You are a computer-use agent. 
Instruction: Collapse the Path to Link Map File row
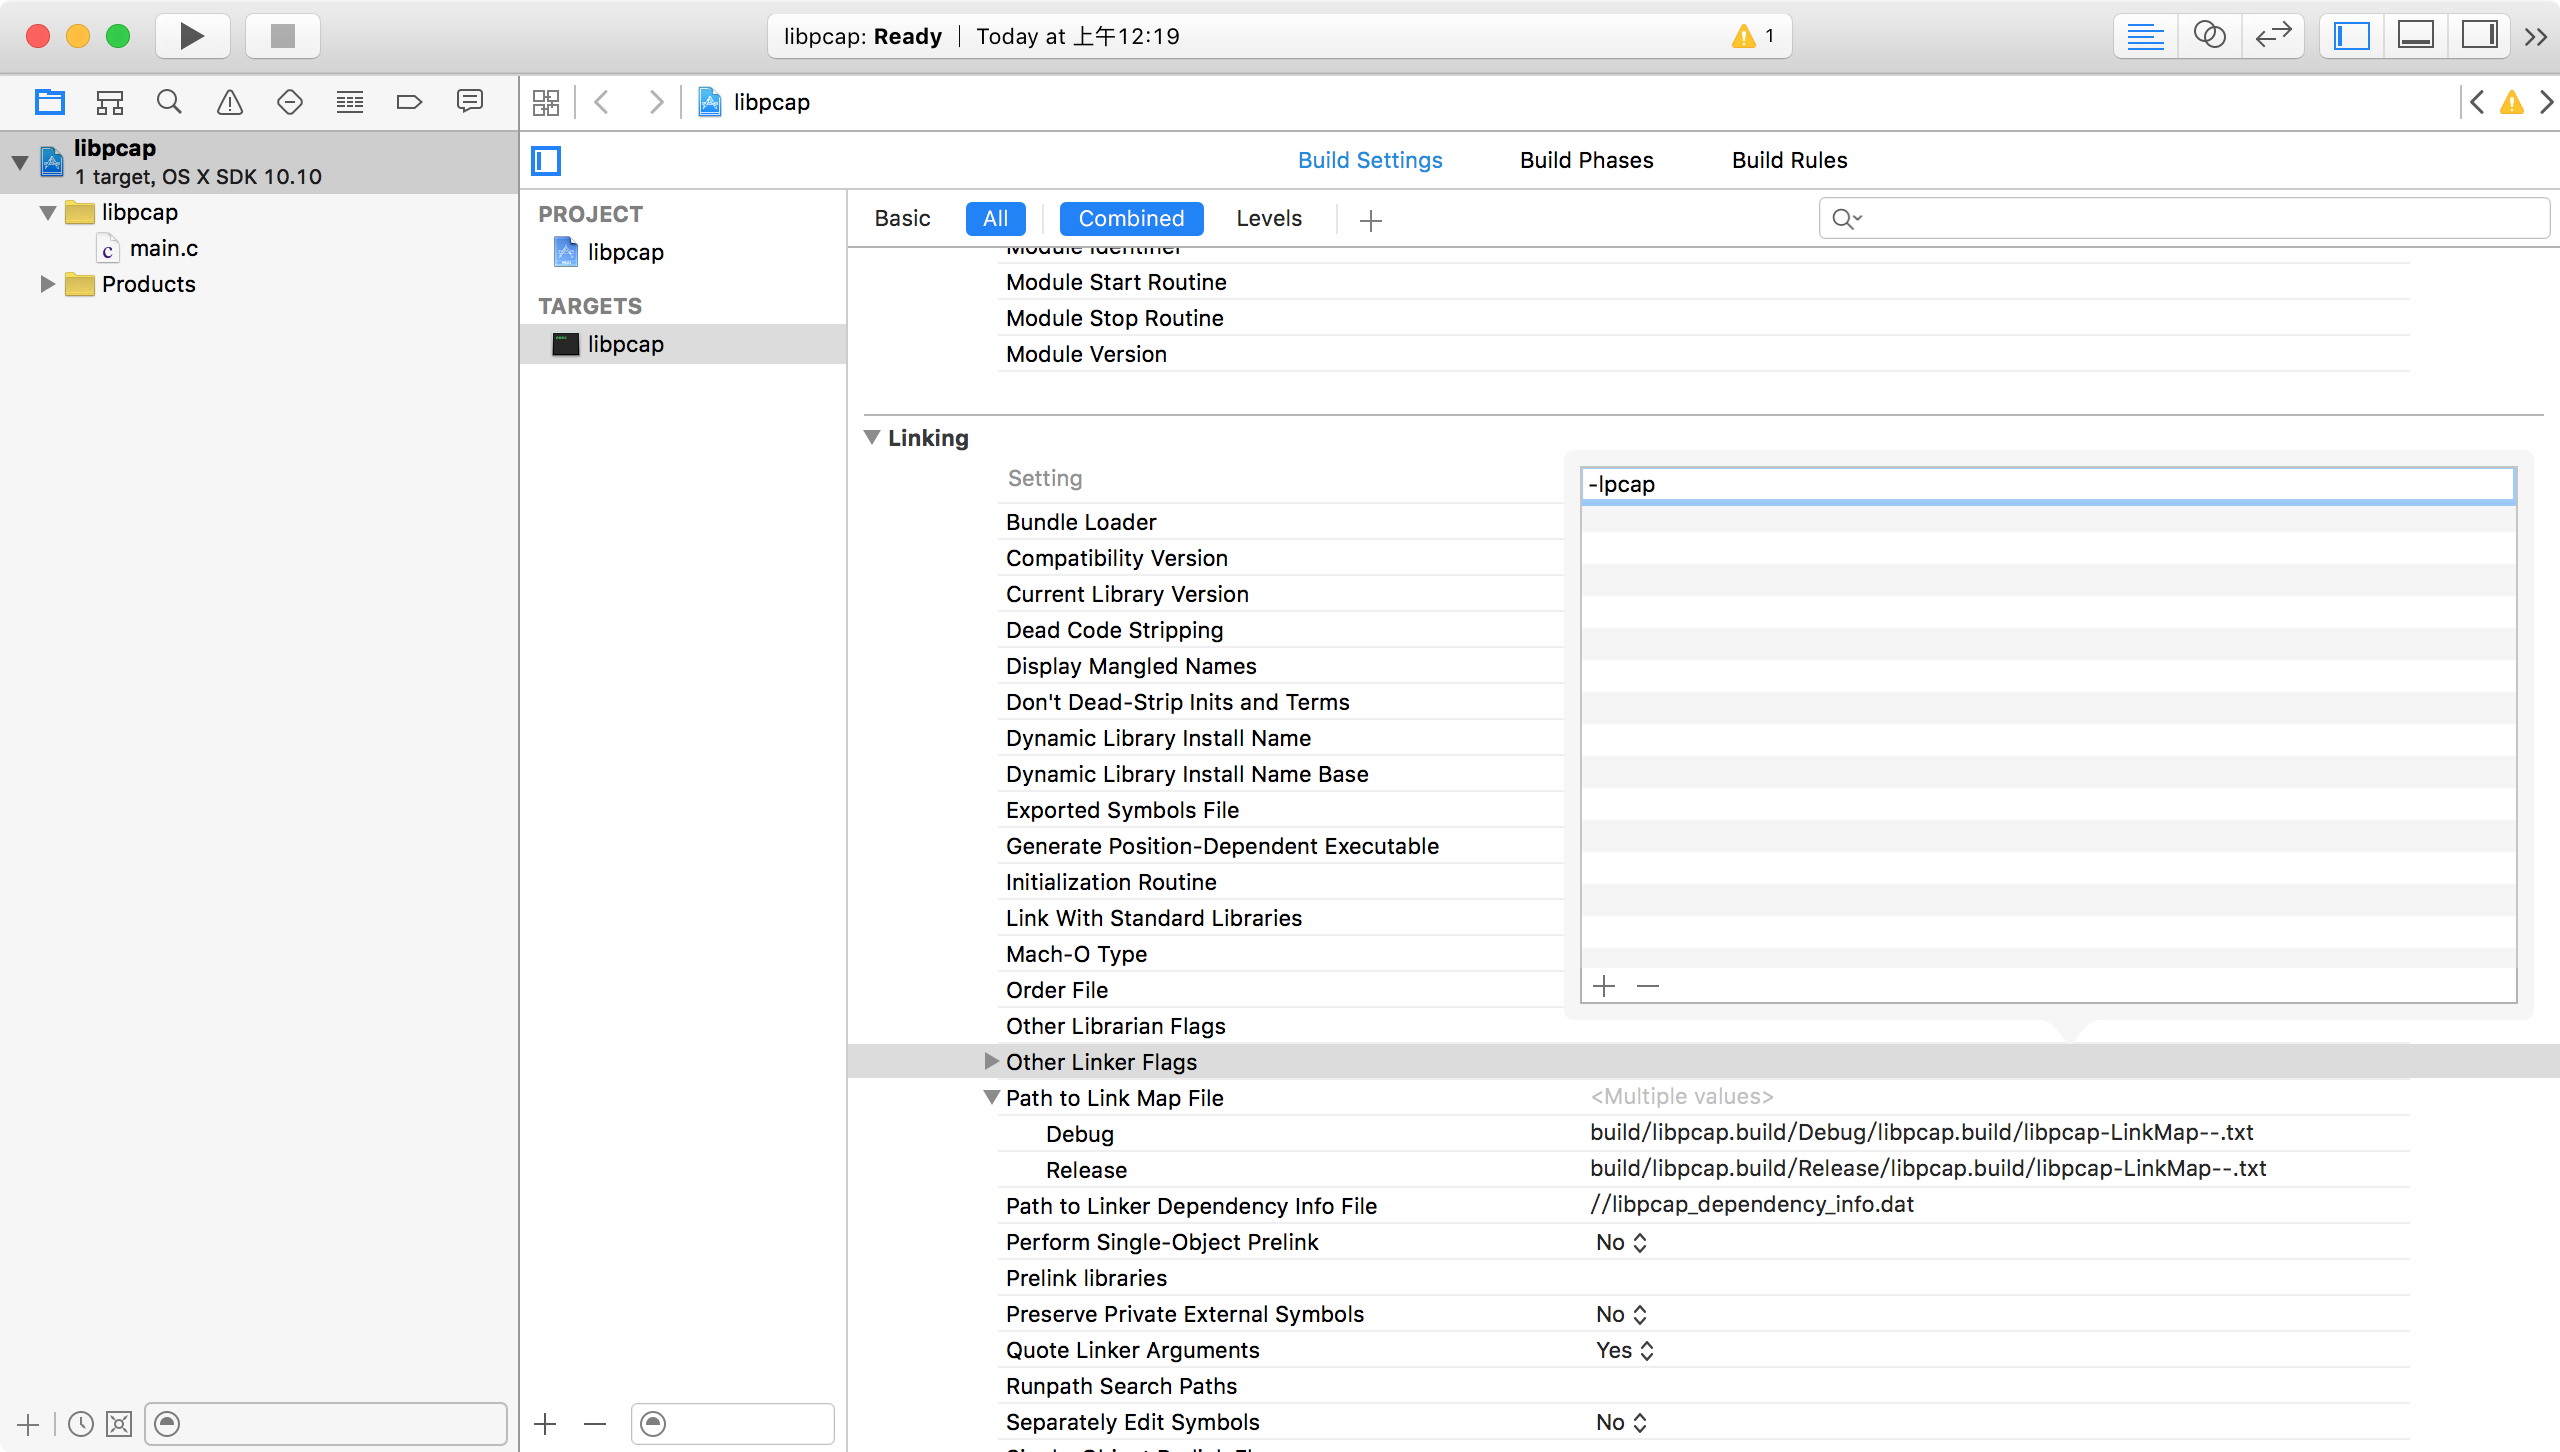991,1097
